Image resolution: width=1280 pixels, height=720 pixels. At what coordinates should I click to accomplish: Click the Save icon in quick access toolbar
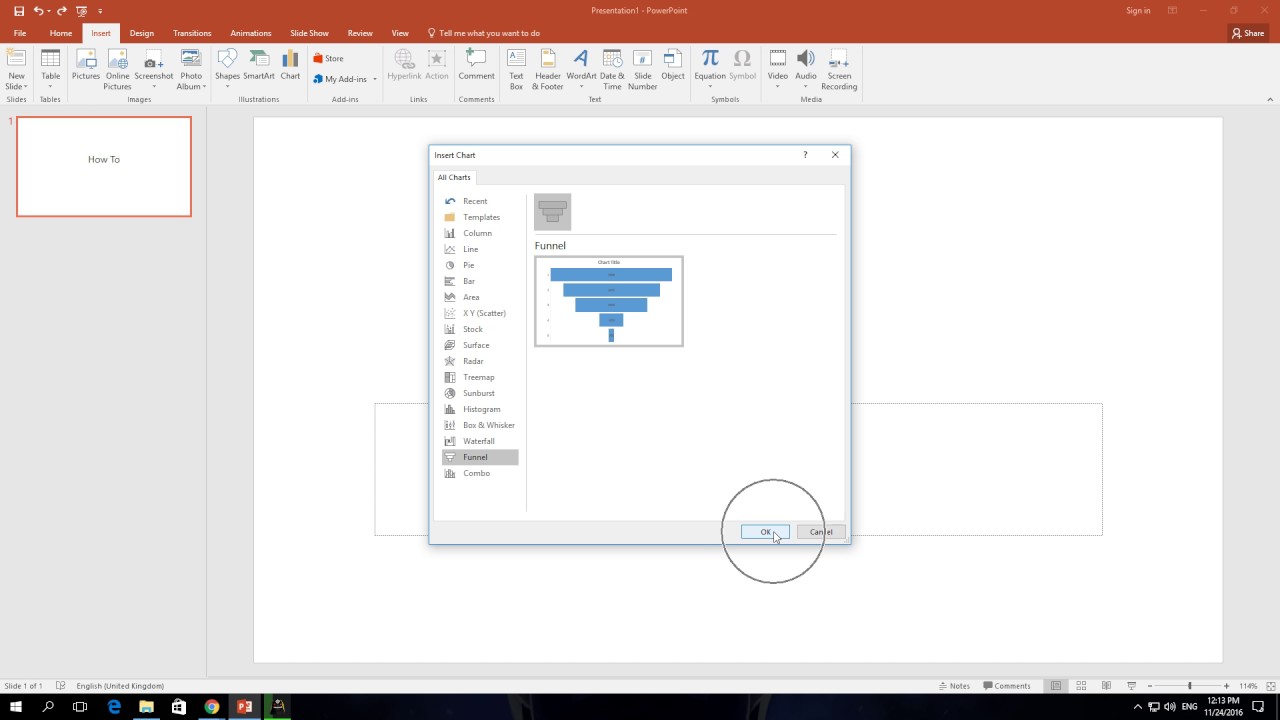[x=18, y=11]
